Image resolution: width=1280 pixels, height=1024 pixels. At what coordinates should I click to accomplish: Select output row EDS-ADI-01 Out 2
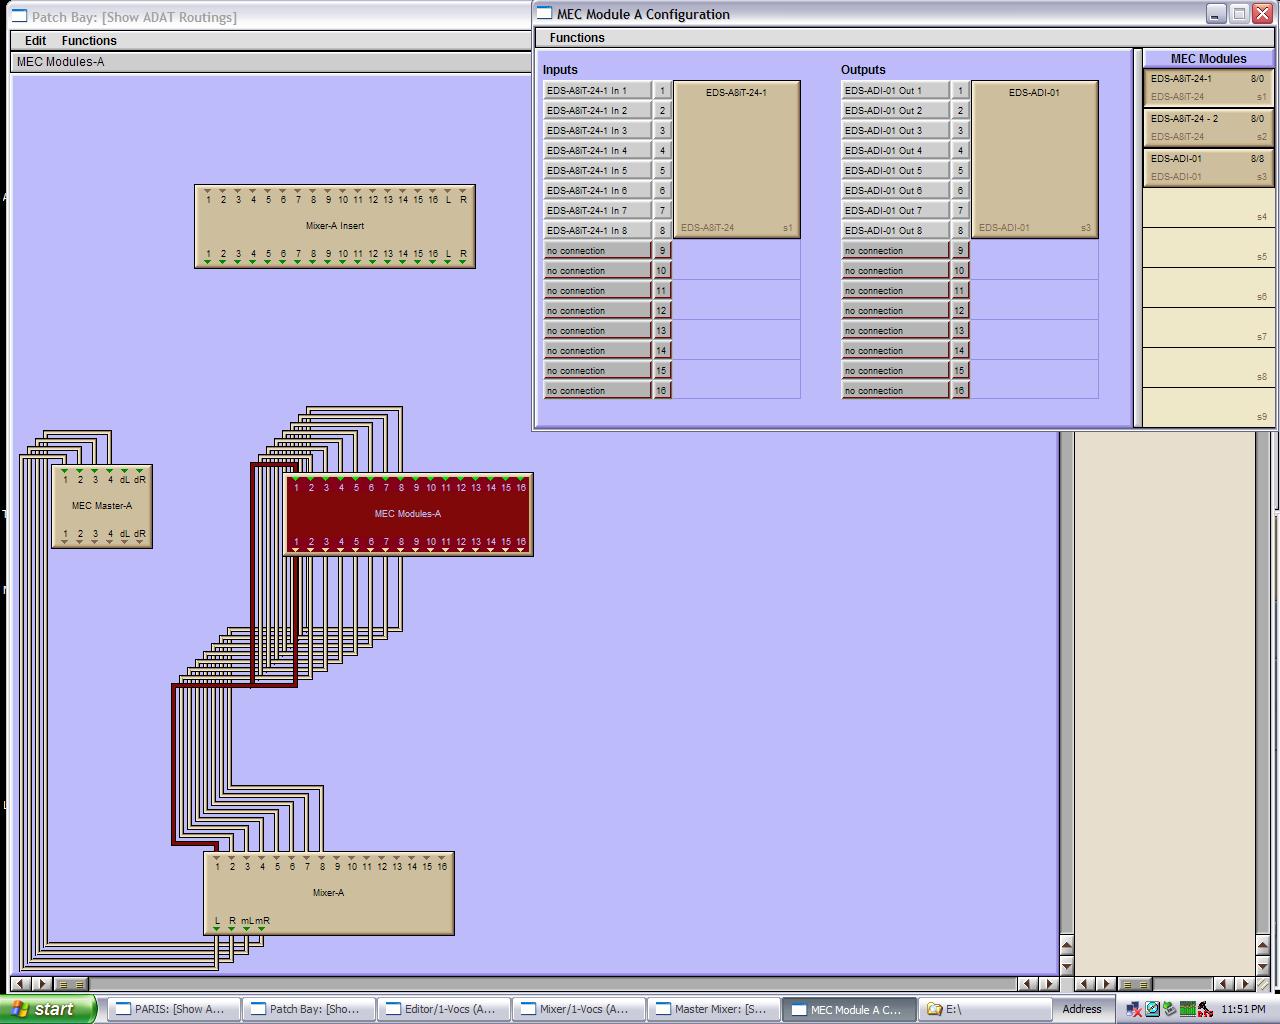click(x=895, y=110)
